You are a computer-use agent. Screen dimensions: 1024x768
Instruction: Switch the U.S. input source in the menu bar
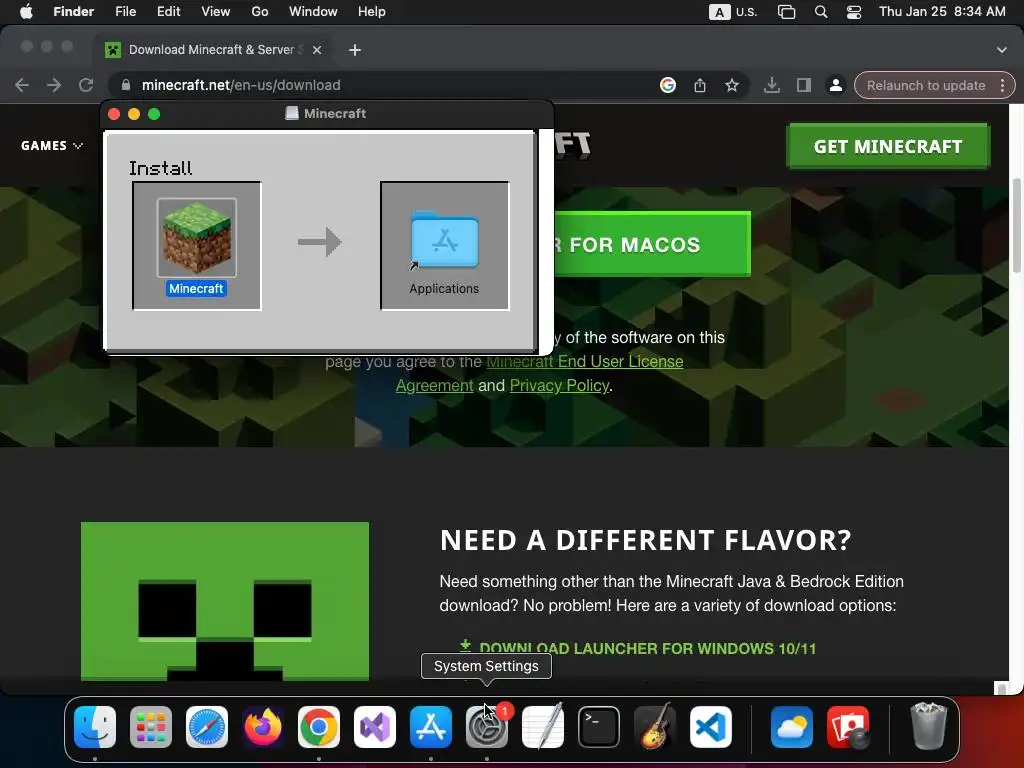coord(733,12)
